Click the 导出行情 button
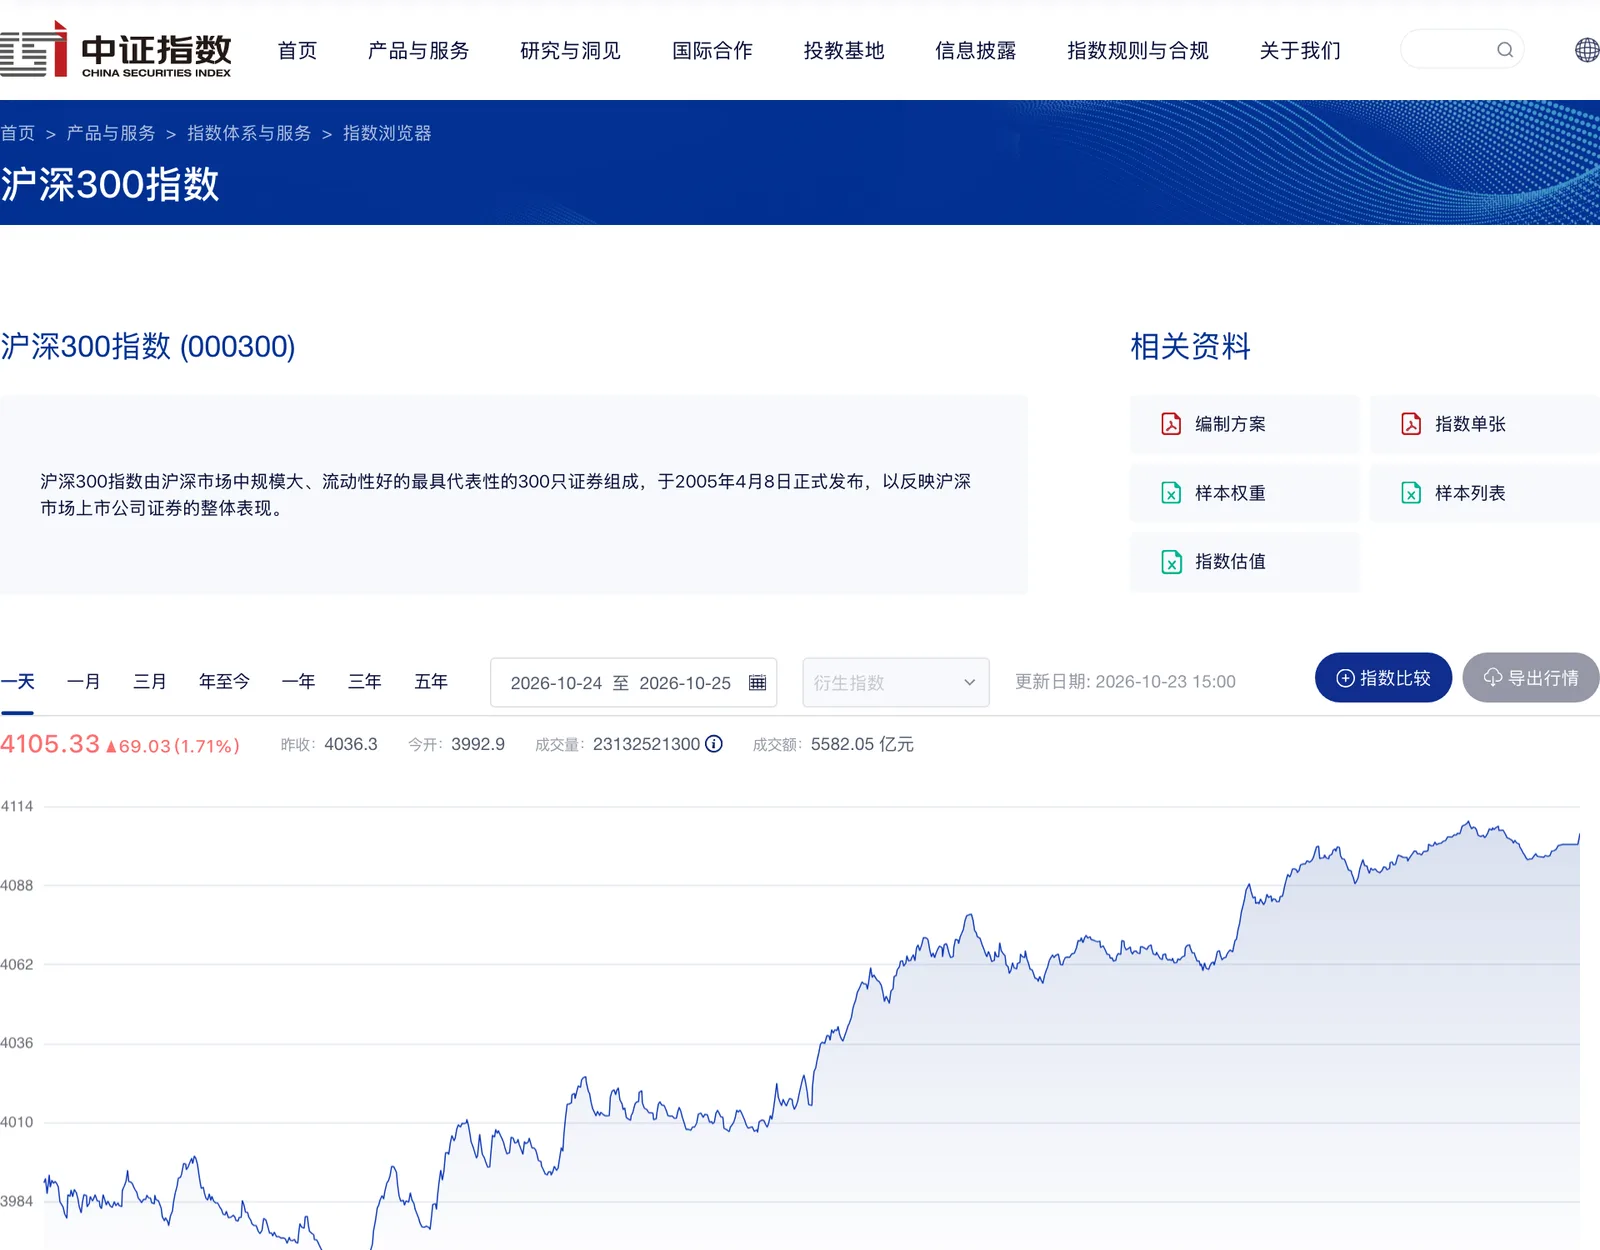1600x1250 pixels. [1531, 678]
